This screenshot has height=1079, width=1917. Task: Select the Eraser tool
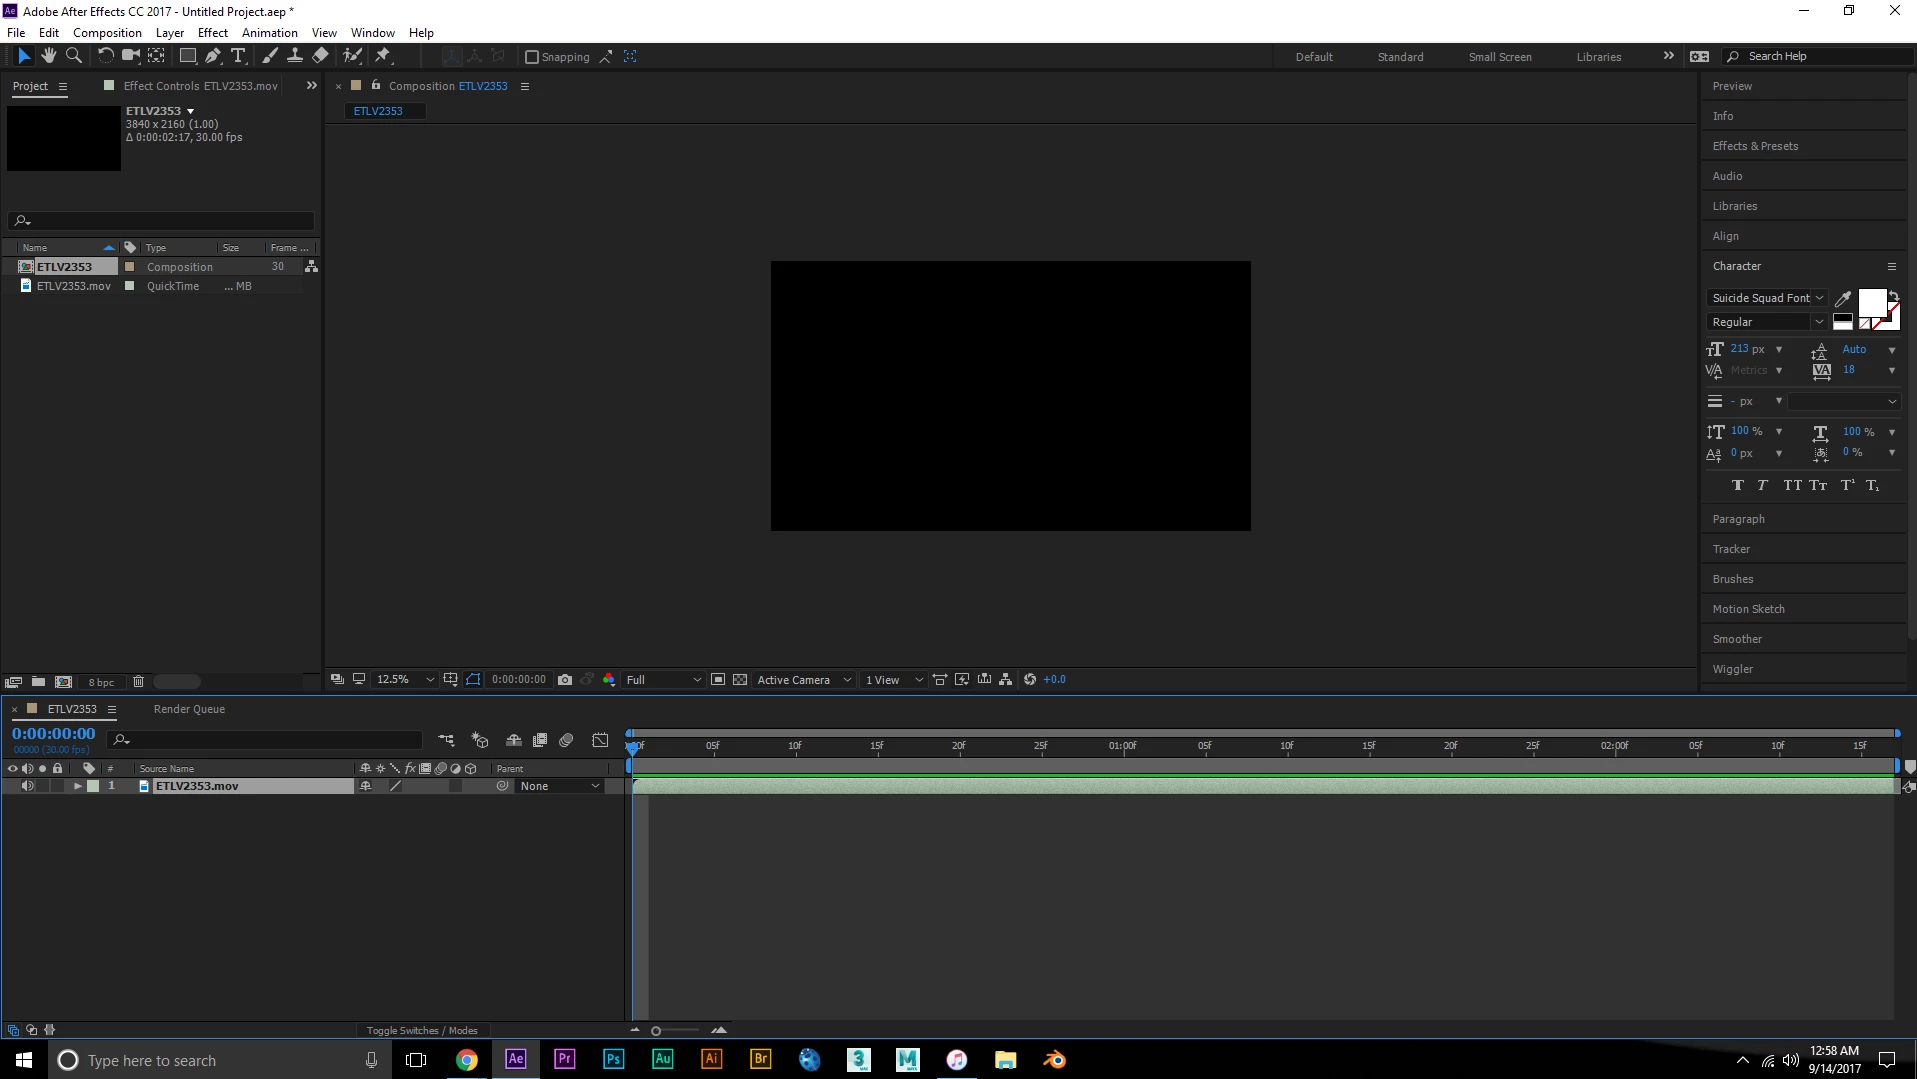(x=320, y=56)
